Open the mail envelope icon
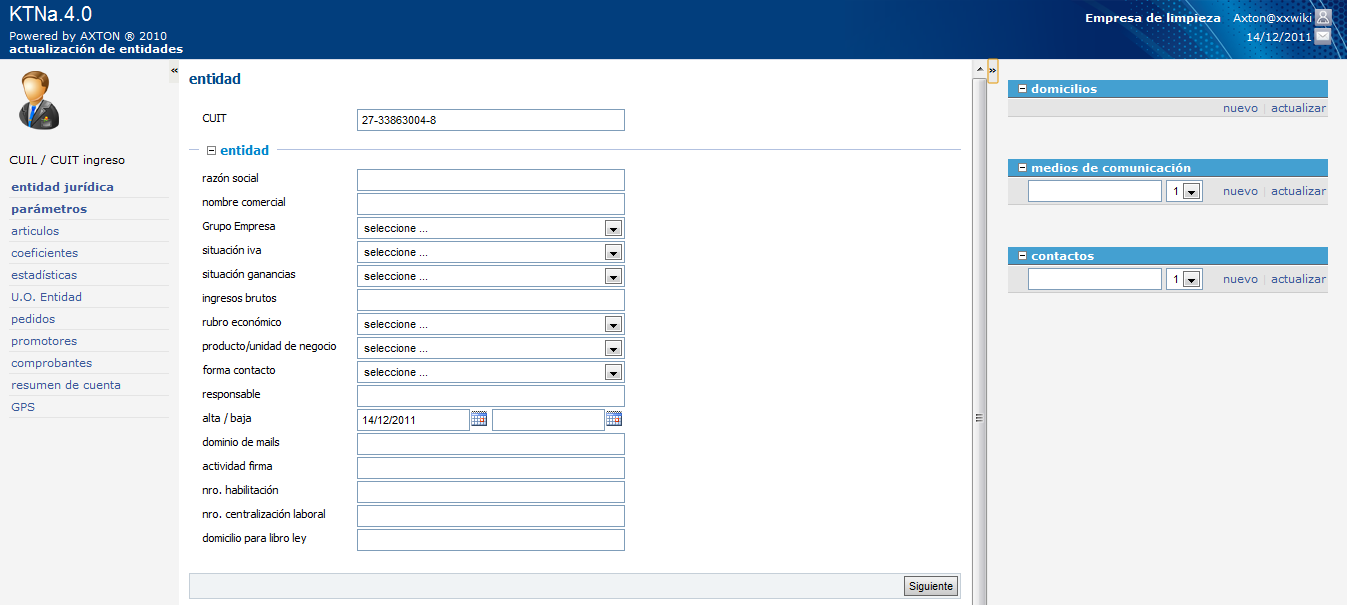This screenshot has width=1347, height=605. coord(1323,36)
